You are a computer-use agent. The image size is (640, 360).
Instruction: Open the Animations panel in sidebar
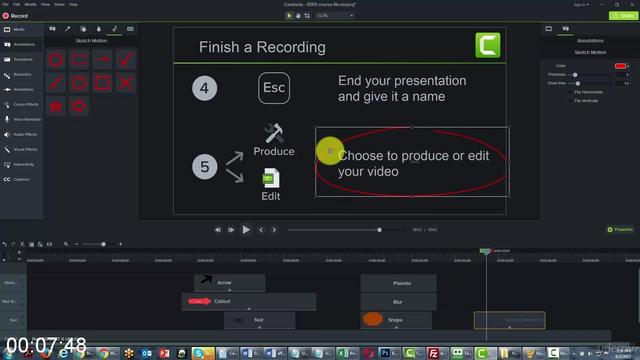click(x=22, y=89)
